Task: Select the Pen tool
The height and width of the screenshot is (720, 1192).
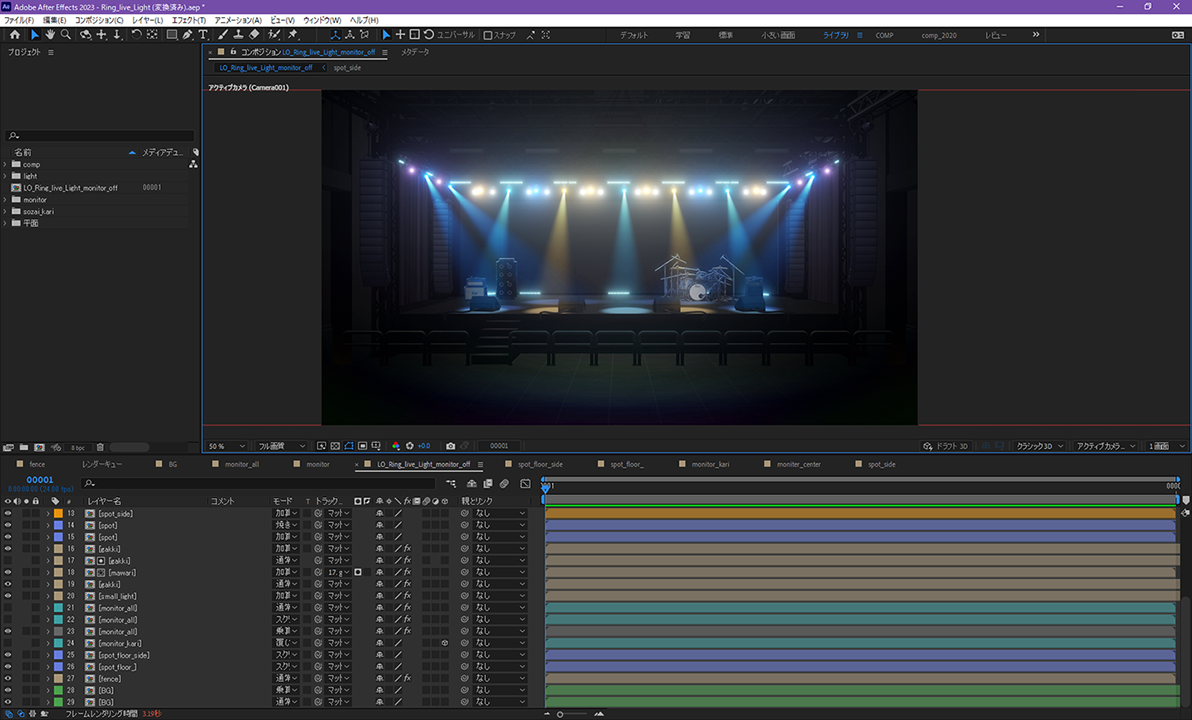Action: tap(188, 35)
